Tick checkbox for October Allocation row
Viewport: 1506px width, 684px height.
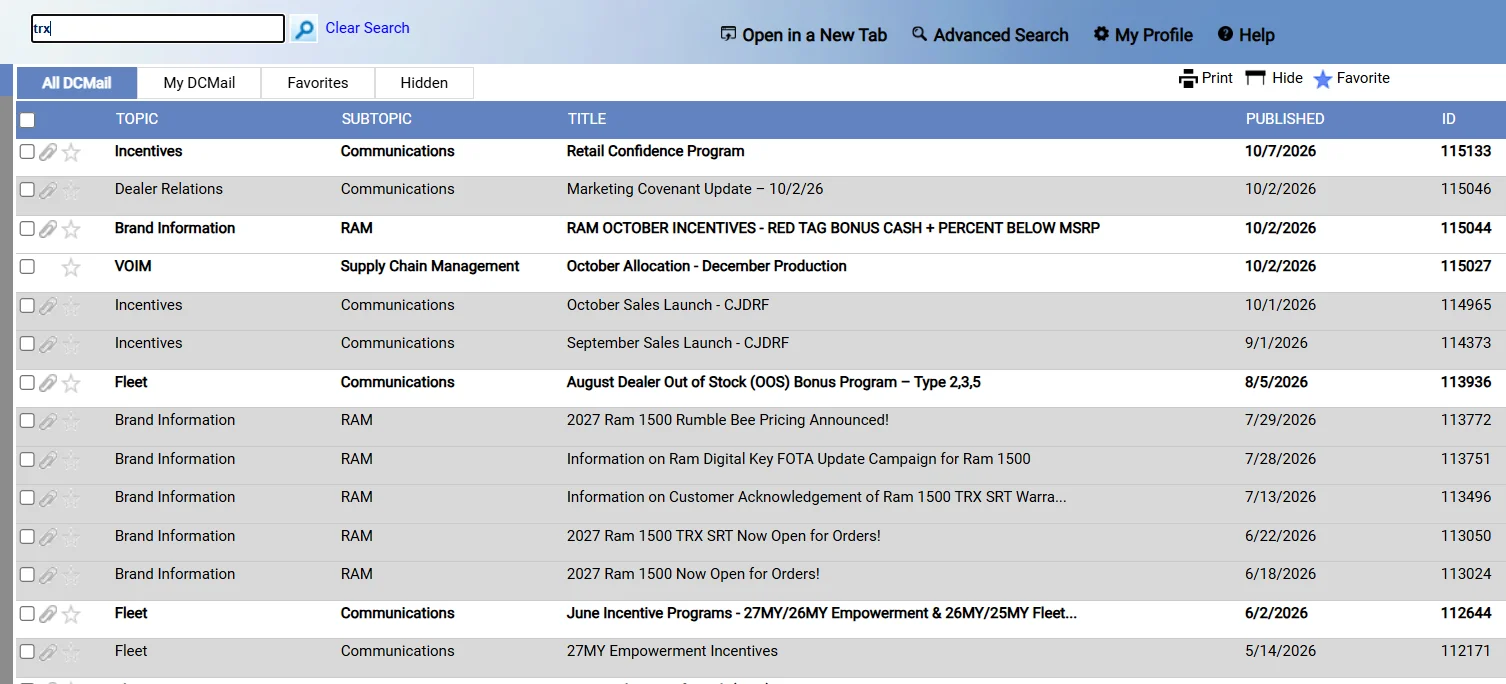pyautogui.click(x=27, y=267)
